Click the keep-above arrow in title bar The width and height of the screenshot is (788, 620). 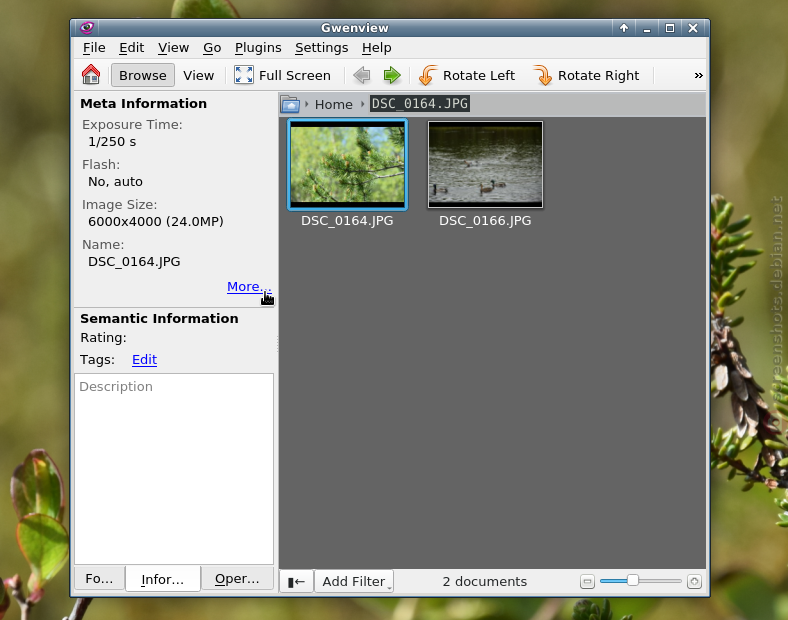pyautogui.click(x=624, y=28)
